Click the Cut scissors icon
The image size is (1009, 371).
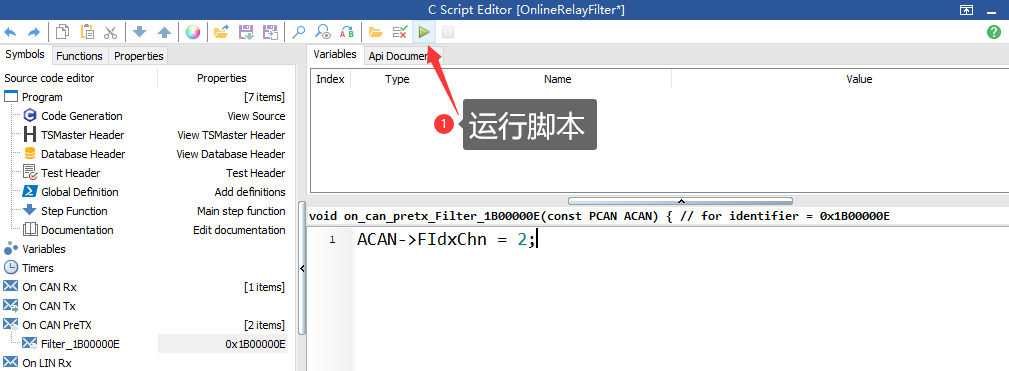click(x=111, y=32)
